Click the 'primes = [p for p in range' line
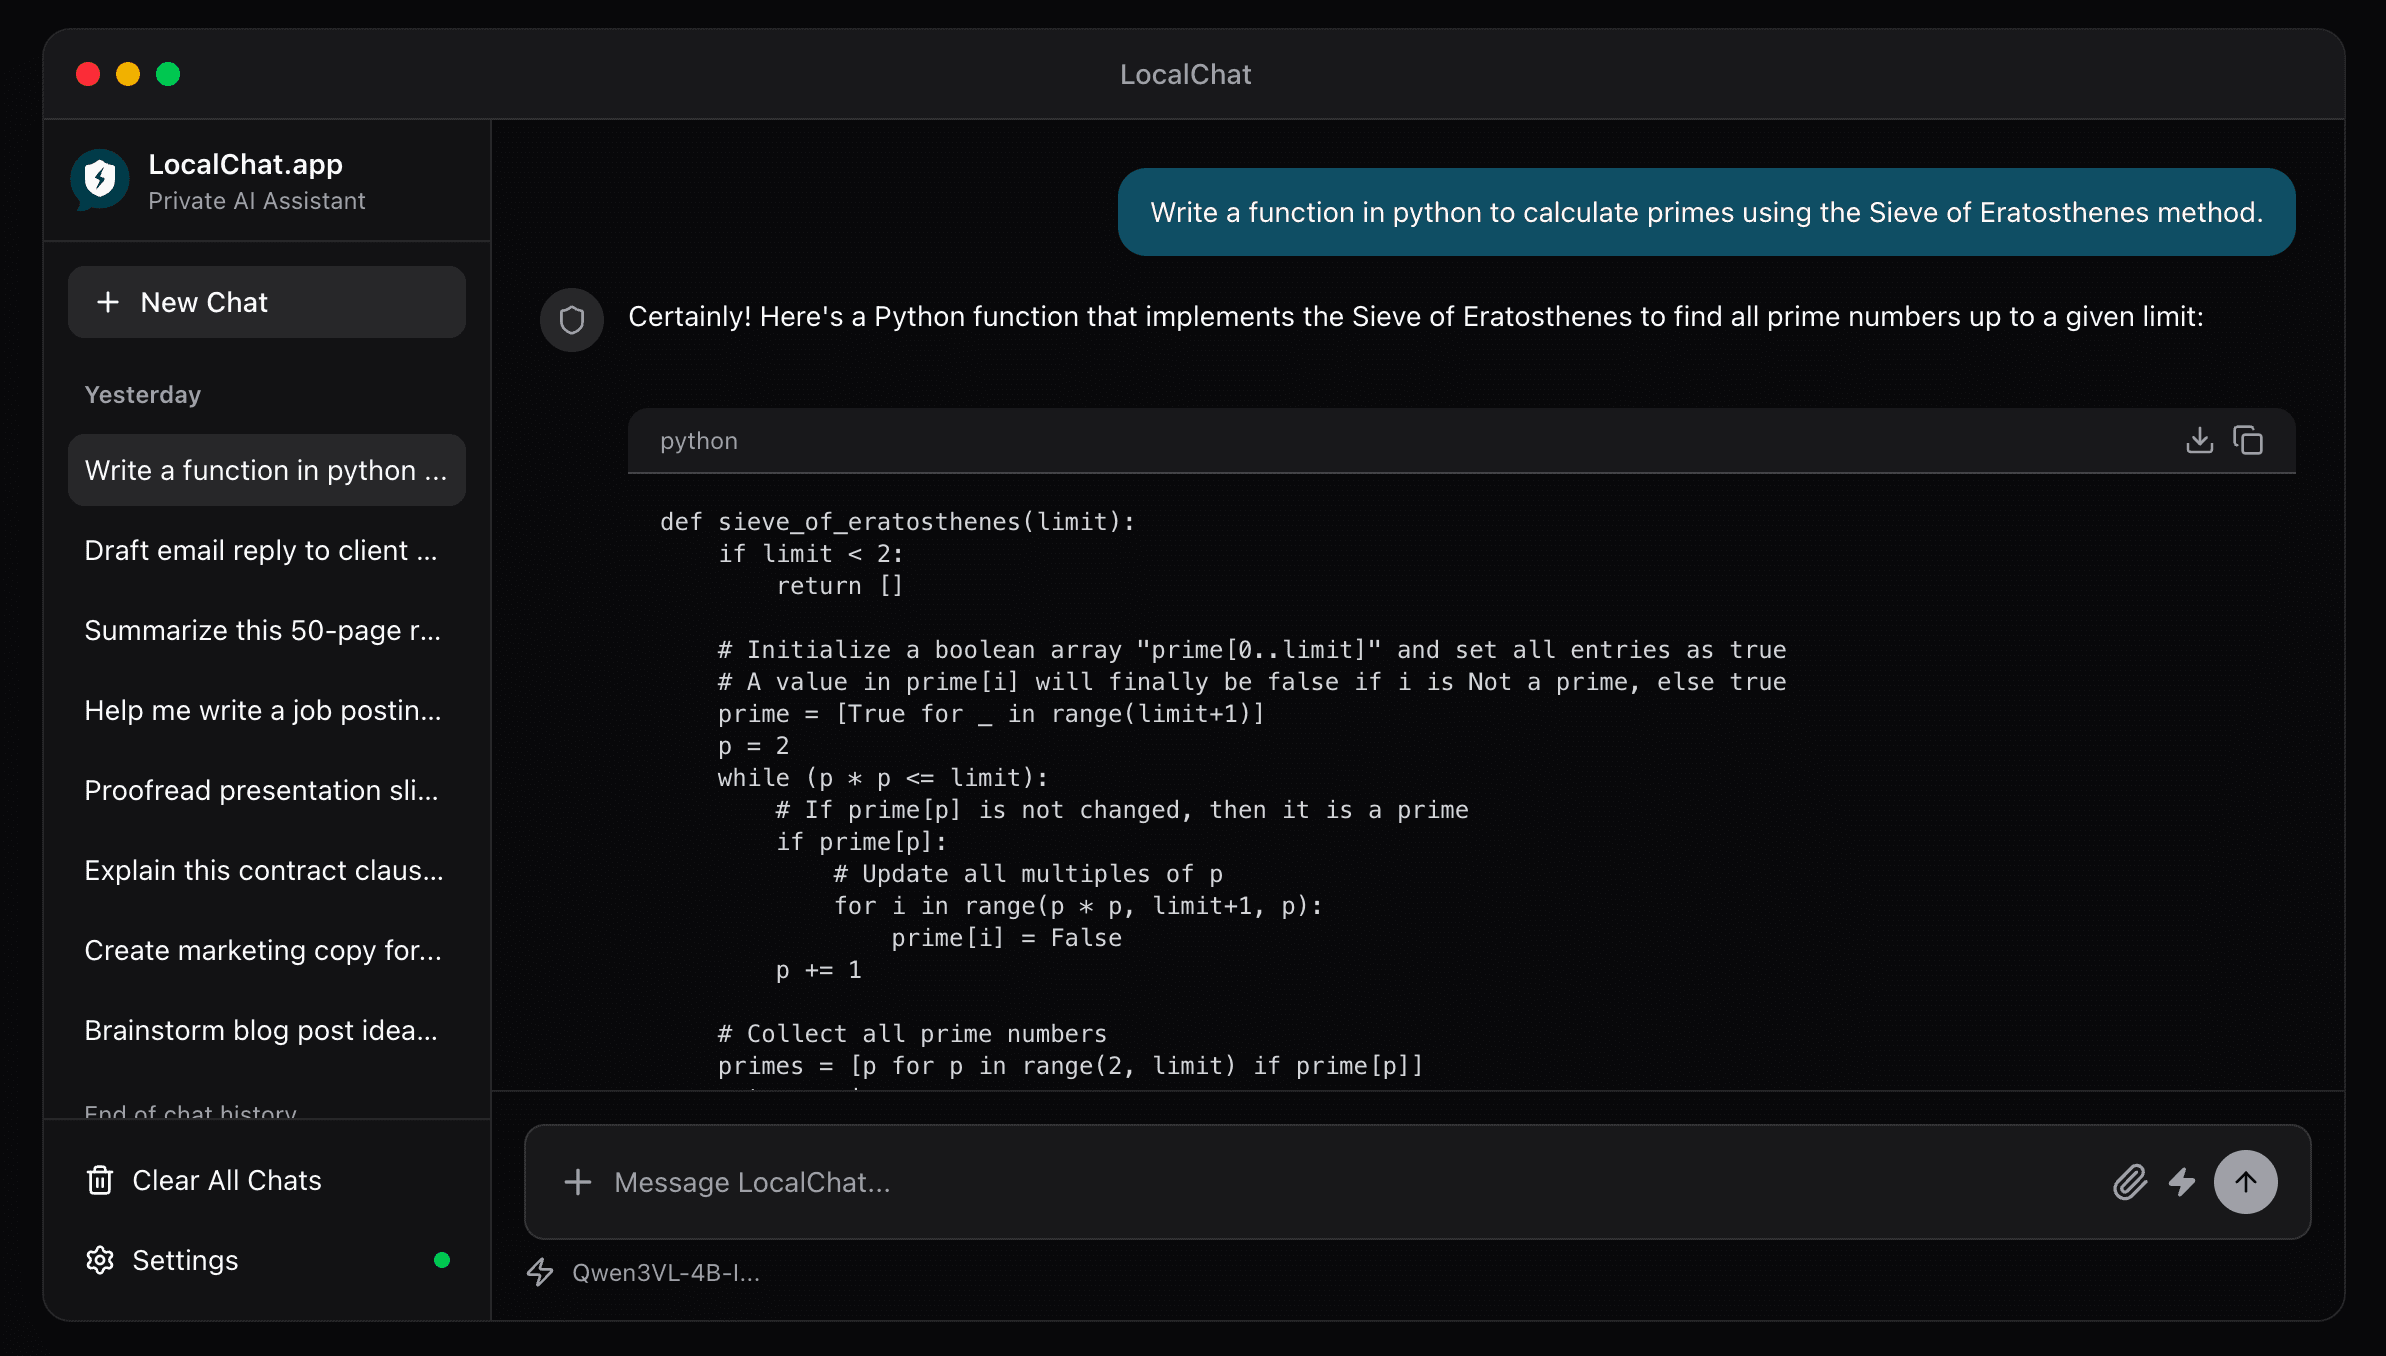Image resolution: width=2386 pixels, height=1356 pixels. [1070, 1066]
